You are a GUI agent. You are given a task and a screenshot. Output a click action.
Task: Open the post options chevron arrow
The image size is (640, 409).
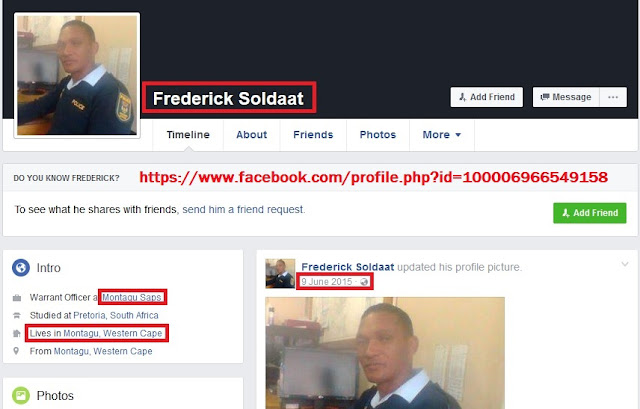[624, 264]
